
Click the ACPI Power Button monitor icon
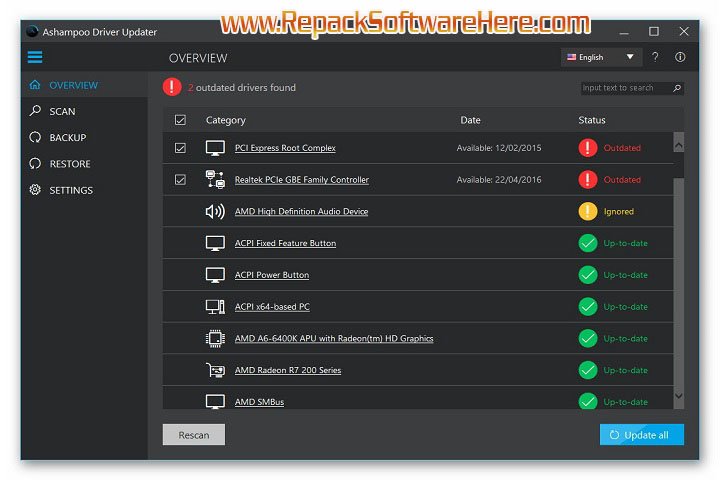coord(215,275)
